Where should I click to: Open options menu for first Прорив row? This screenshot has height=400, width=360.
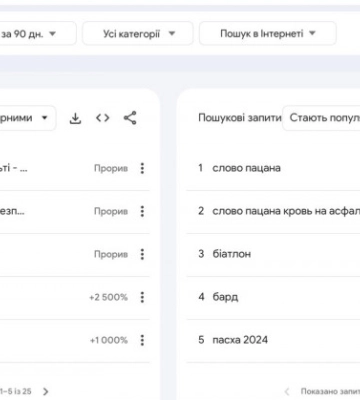tap(142, 168)
